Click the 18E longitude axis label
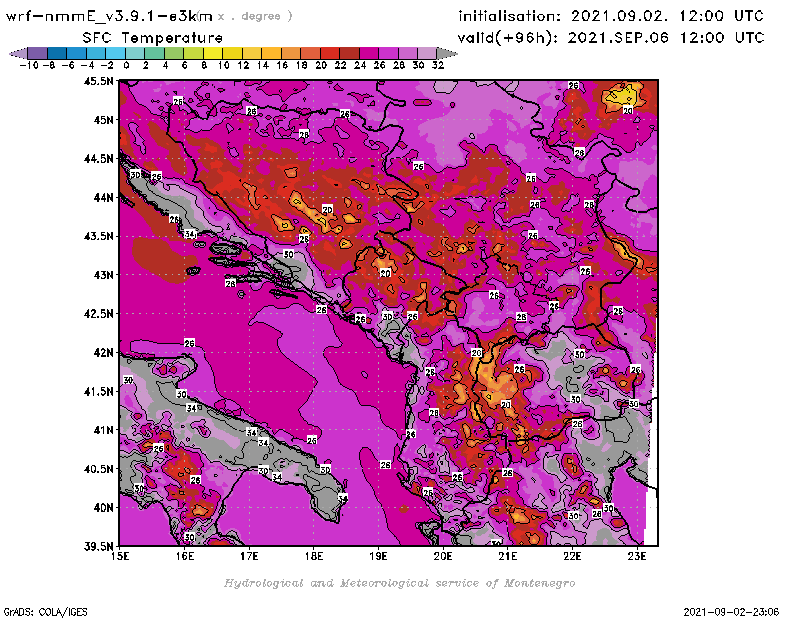Image resolution: width=800 pixels, height=618 pixels. [314, 556]
